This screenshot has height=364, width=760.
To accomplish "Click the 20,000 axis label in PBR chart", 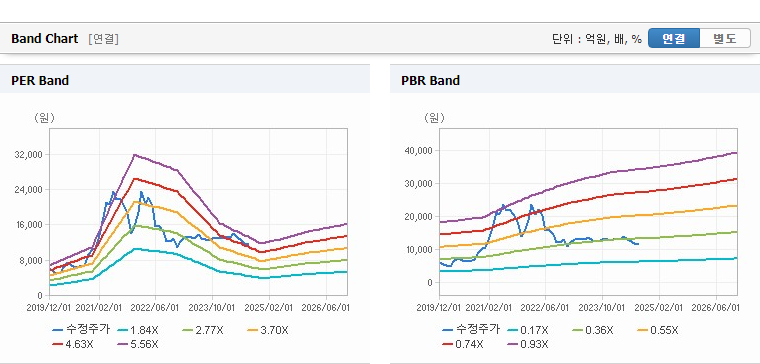I will [420, 216].
